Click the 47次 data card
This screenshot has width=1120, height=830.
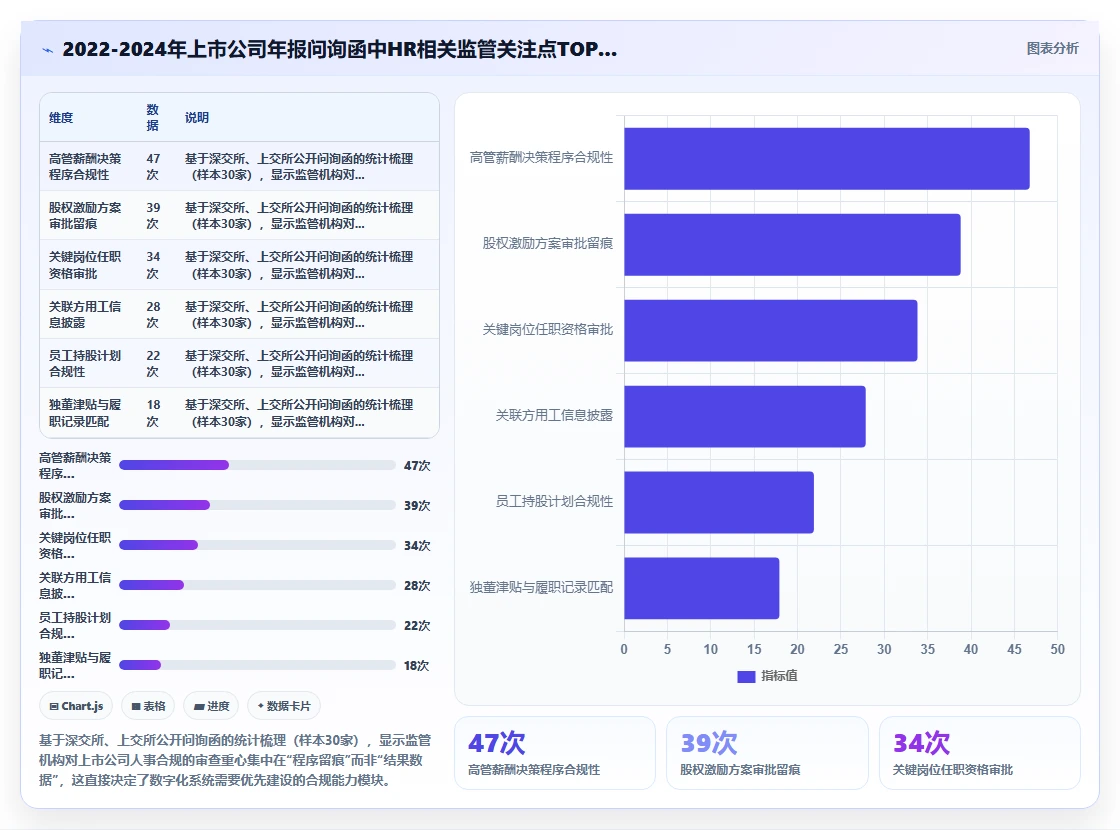click(x=555, y=753)
